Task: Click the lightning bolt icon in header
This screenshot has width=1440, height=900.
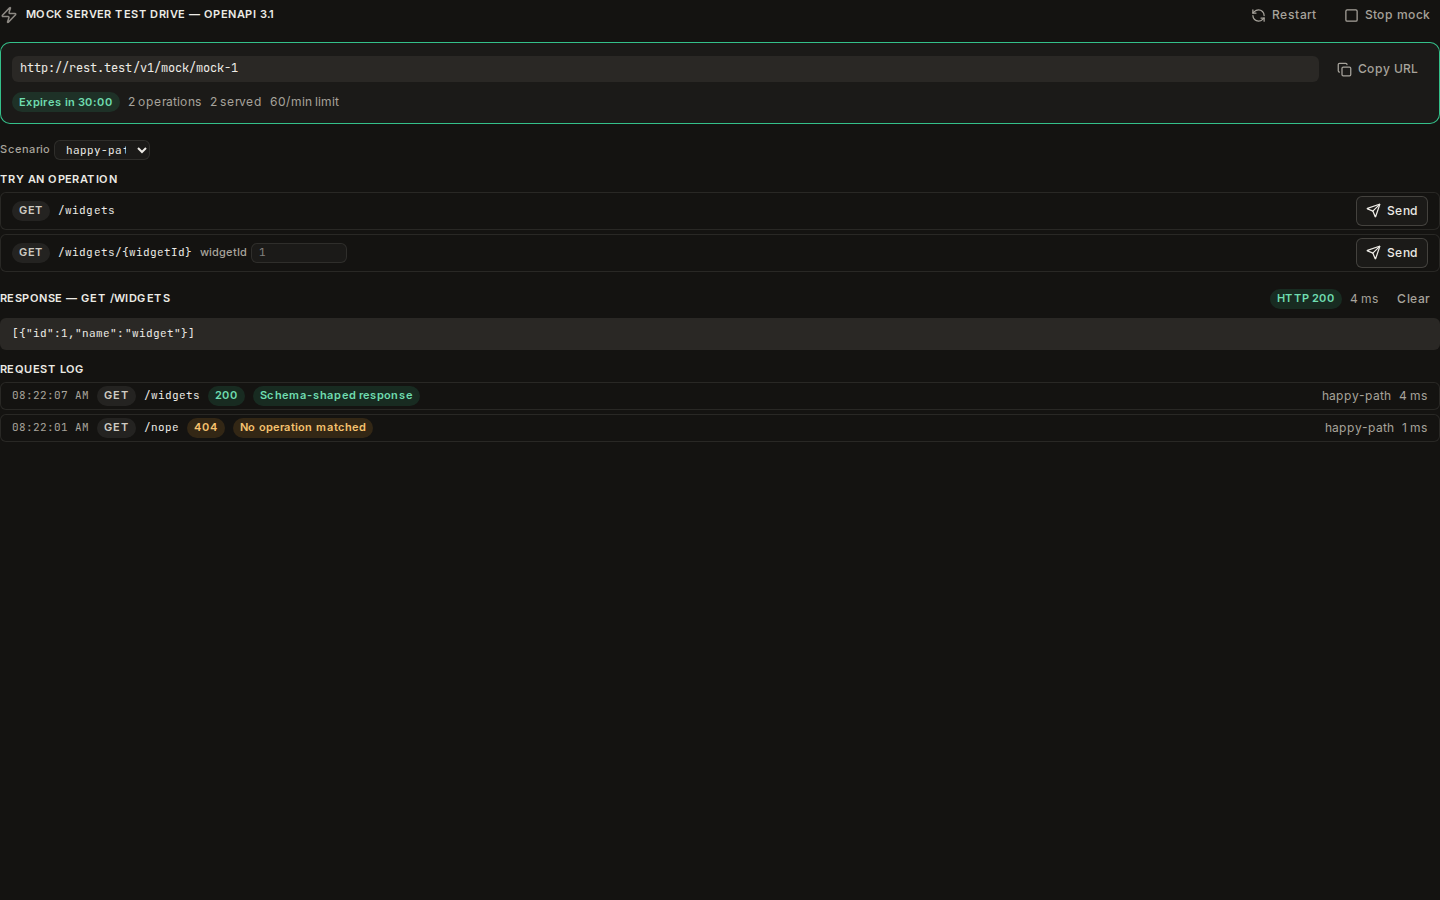Action: [x=9, y=15]
